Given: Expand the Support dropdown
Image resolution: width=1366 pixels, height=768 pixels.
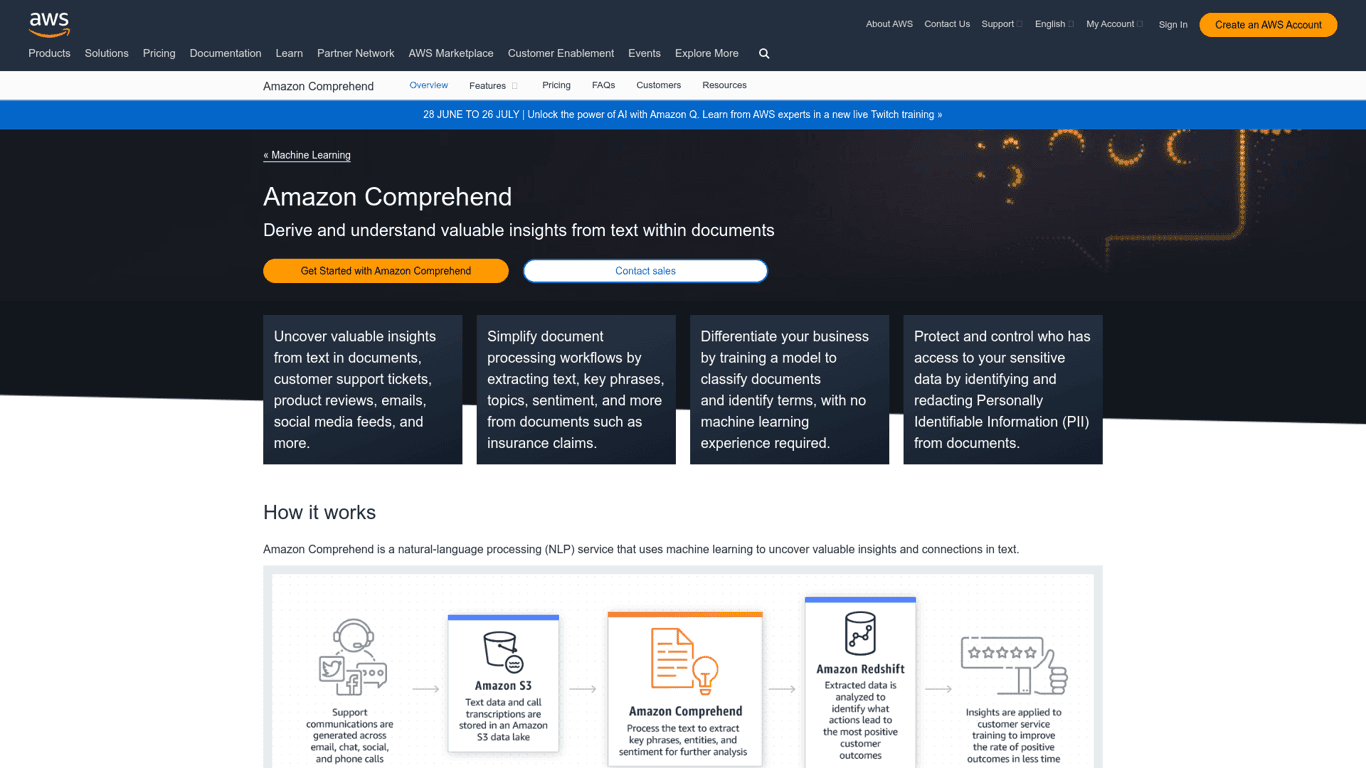Looking at the screenshot, I should click(1001, 24).
